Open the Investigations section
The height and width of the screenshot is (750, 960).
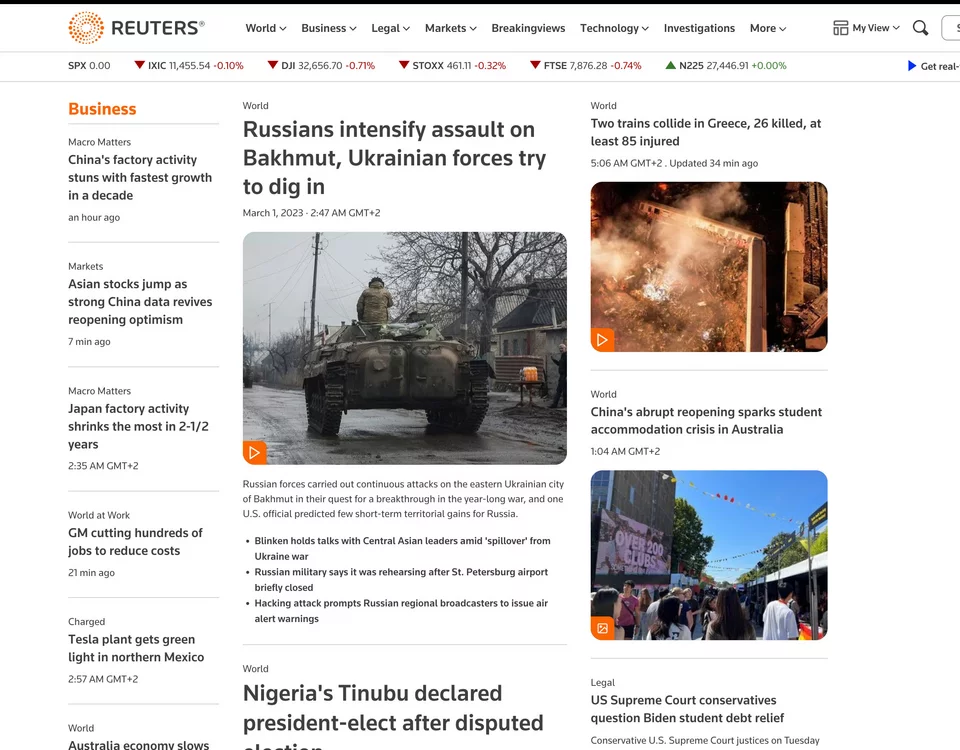699,28
